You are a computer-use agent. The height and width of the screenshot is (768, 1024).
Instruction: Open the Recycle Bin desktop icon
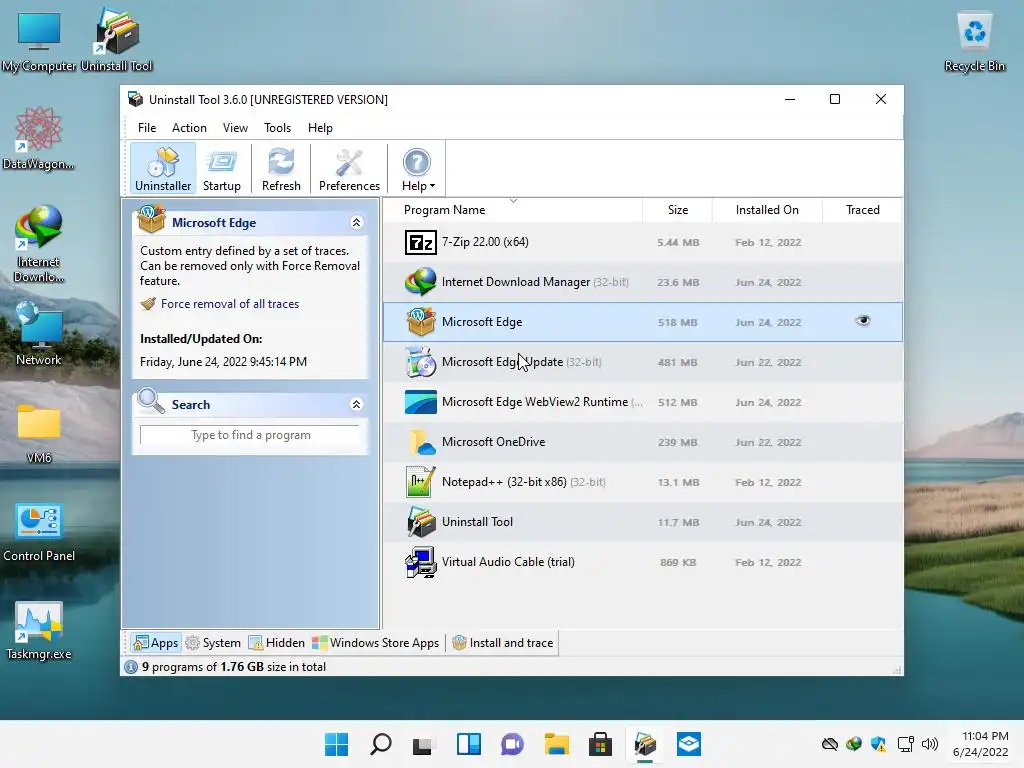974,40
